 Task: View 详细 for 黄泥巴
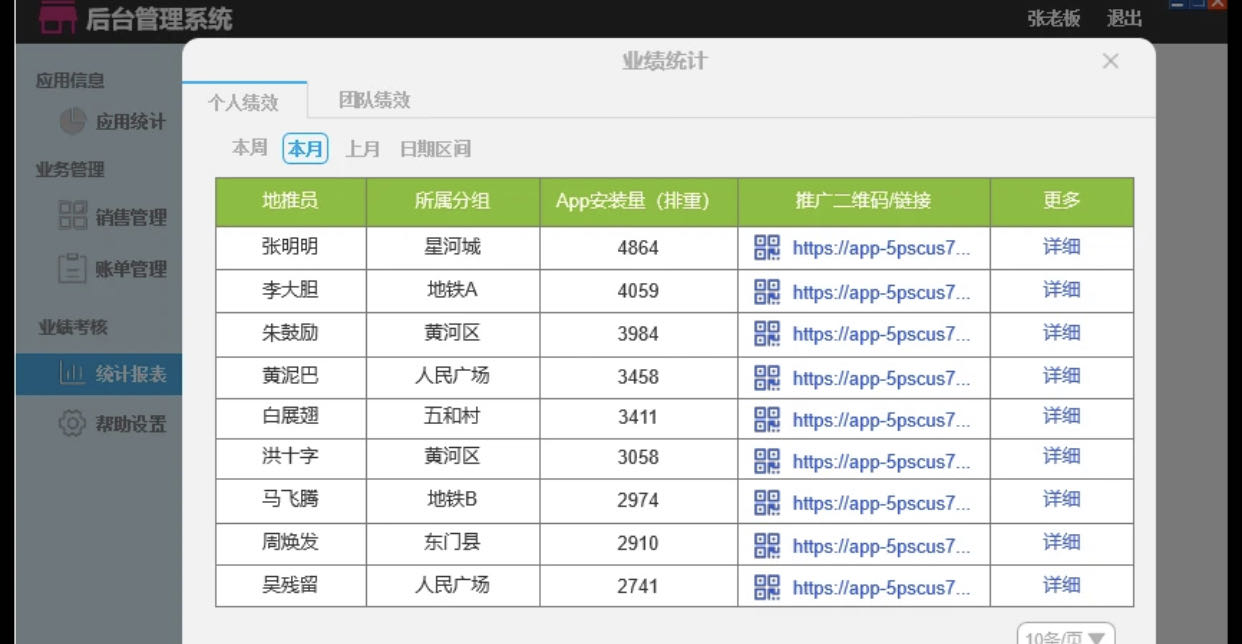pos(1062,376)
